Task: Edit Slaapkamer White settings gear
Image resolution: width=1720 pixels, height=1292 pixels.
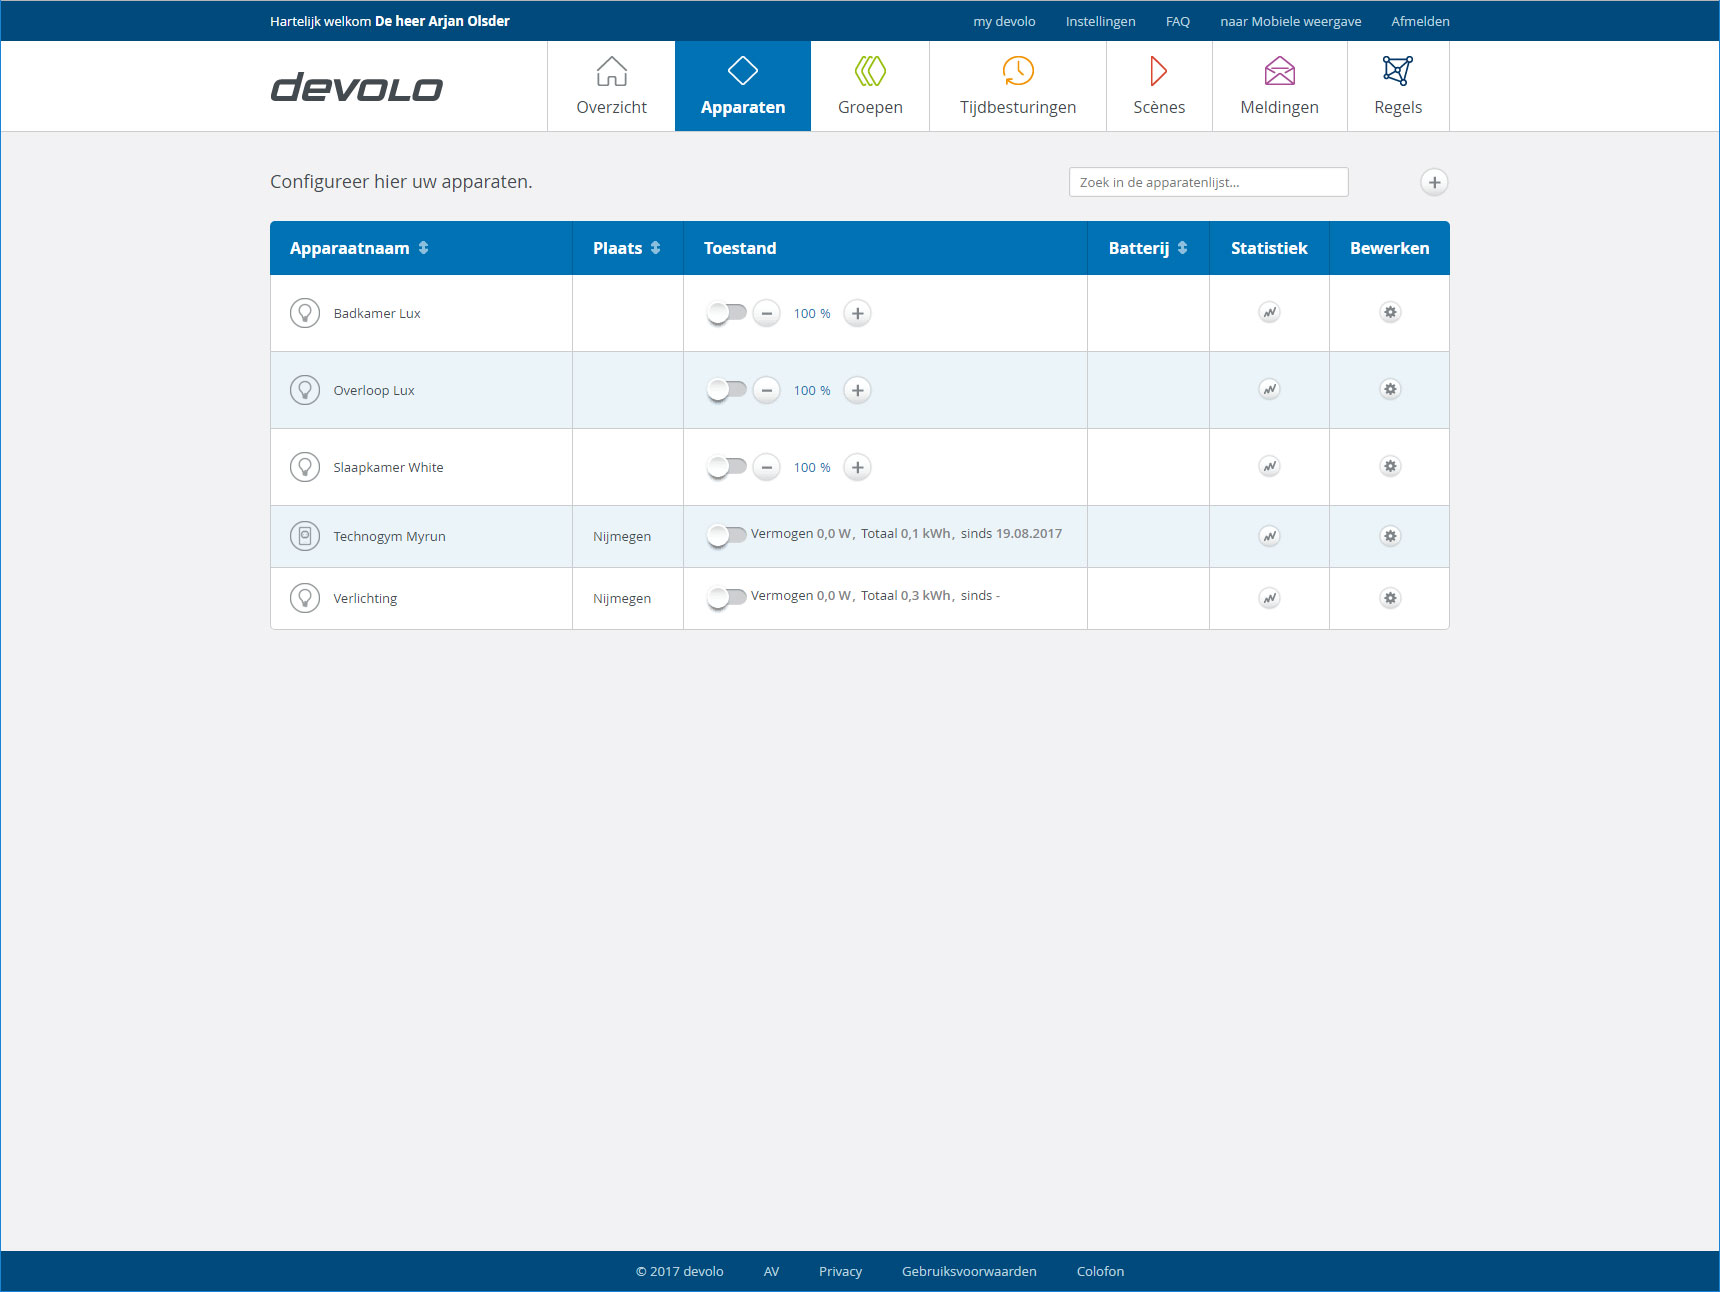Action: pyautogui.click(x=1390, y=466)
